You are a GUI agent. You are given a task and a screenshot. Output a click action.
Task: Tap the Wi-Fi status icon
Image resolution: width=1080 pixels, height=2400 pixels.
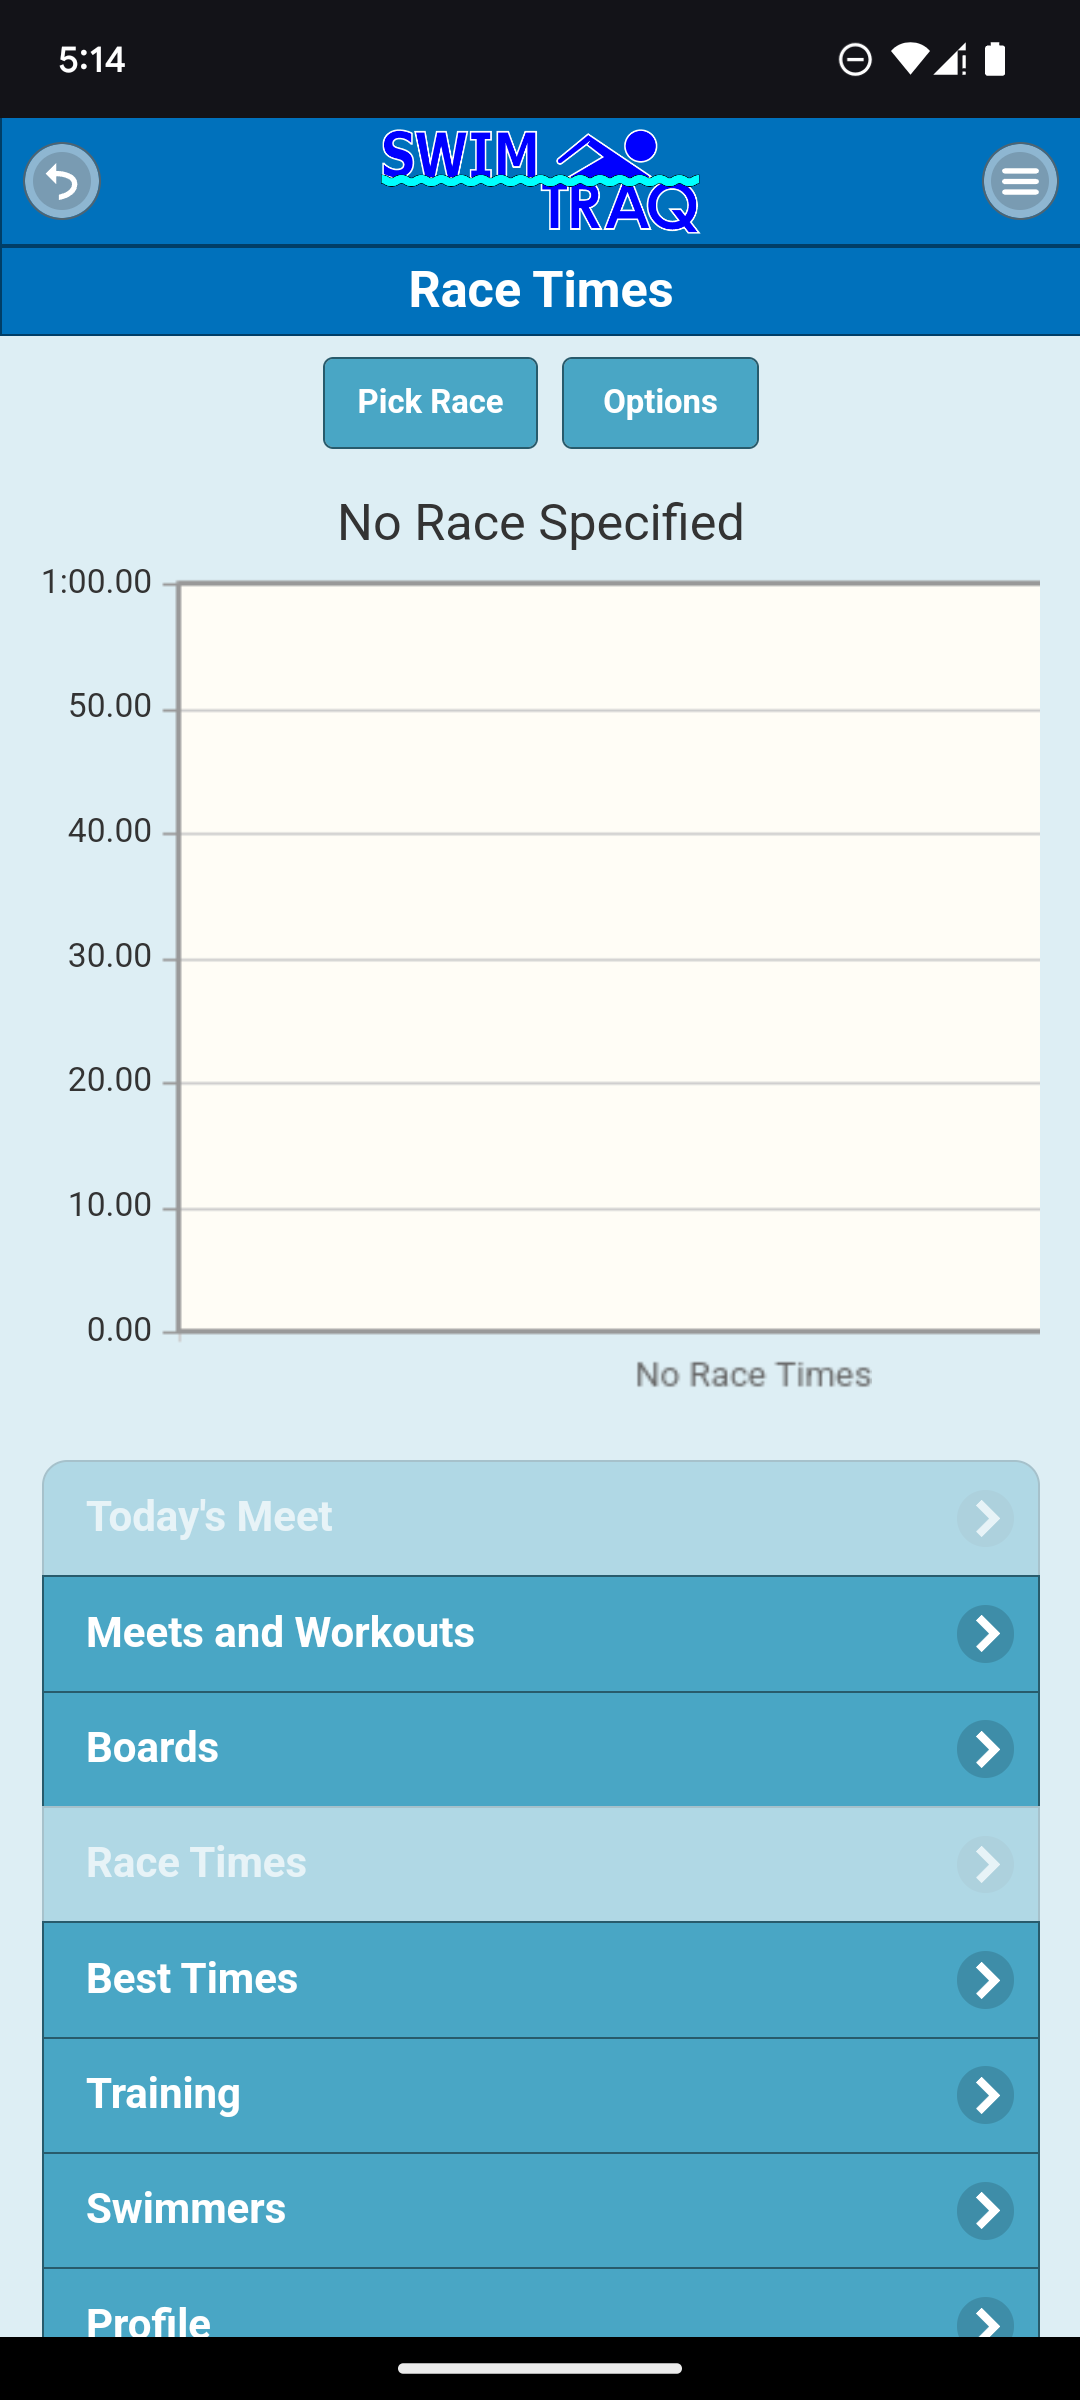point(909,60)
